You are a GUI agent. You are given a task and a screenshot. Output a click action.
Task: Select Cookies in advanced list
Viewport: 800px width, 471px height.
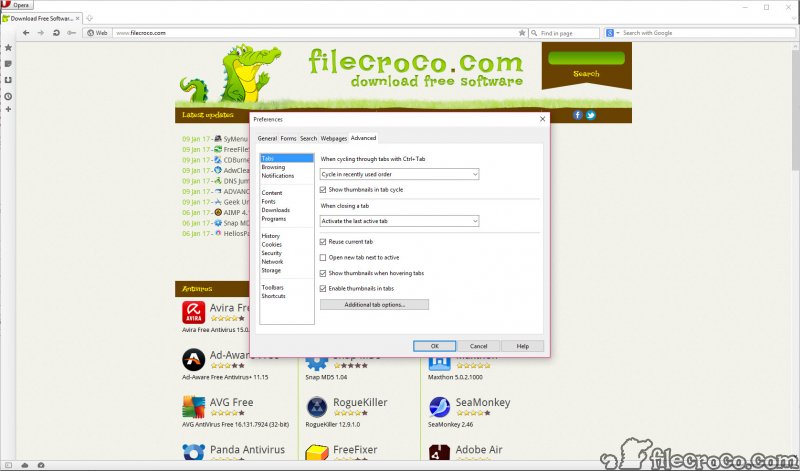point(271,245)
